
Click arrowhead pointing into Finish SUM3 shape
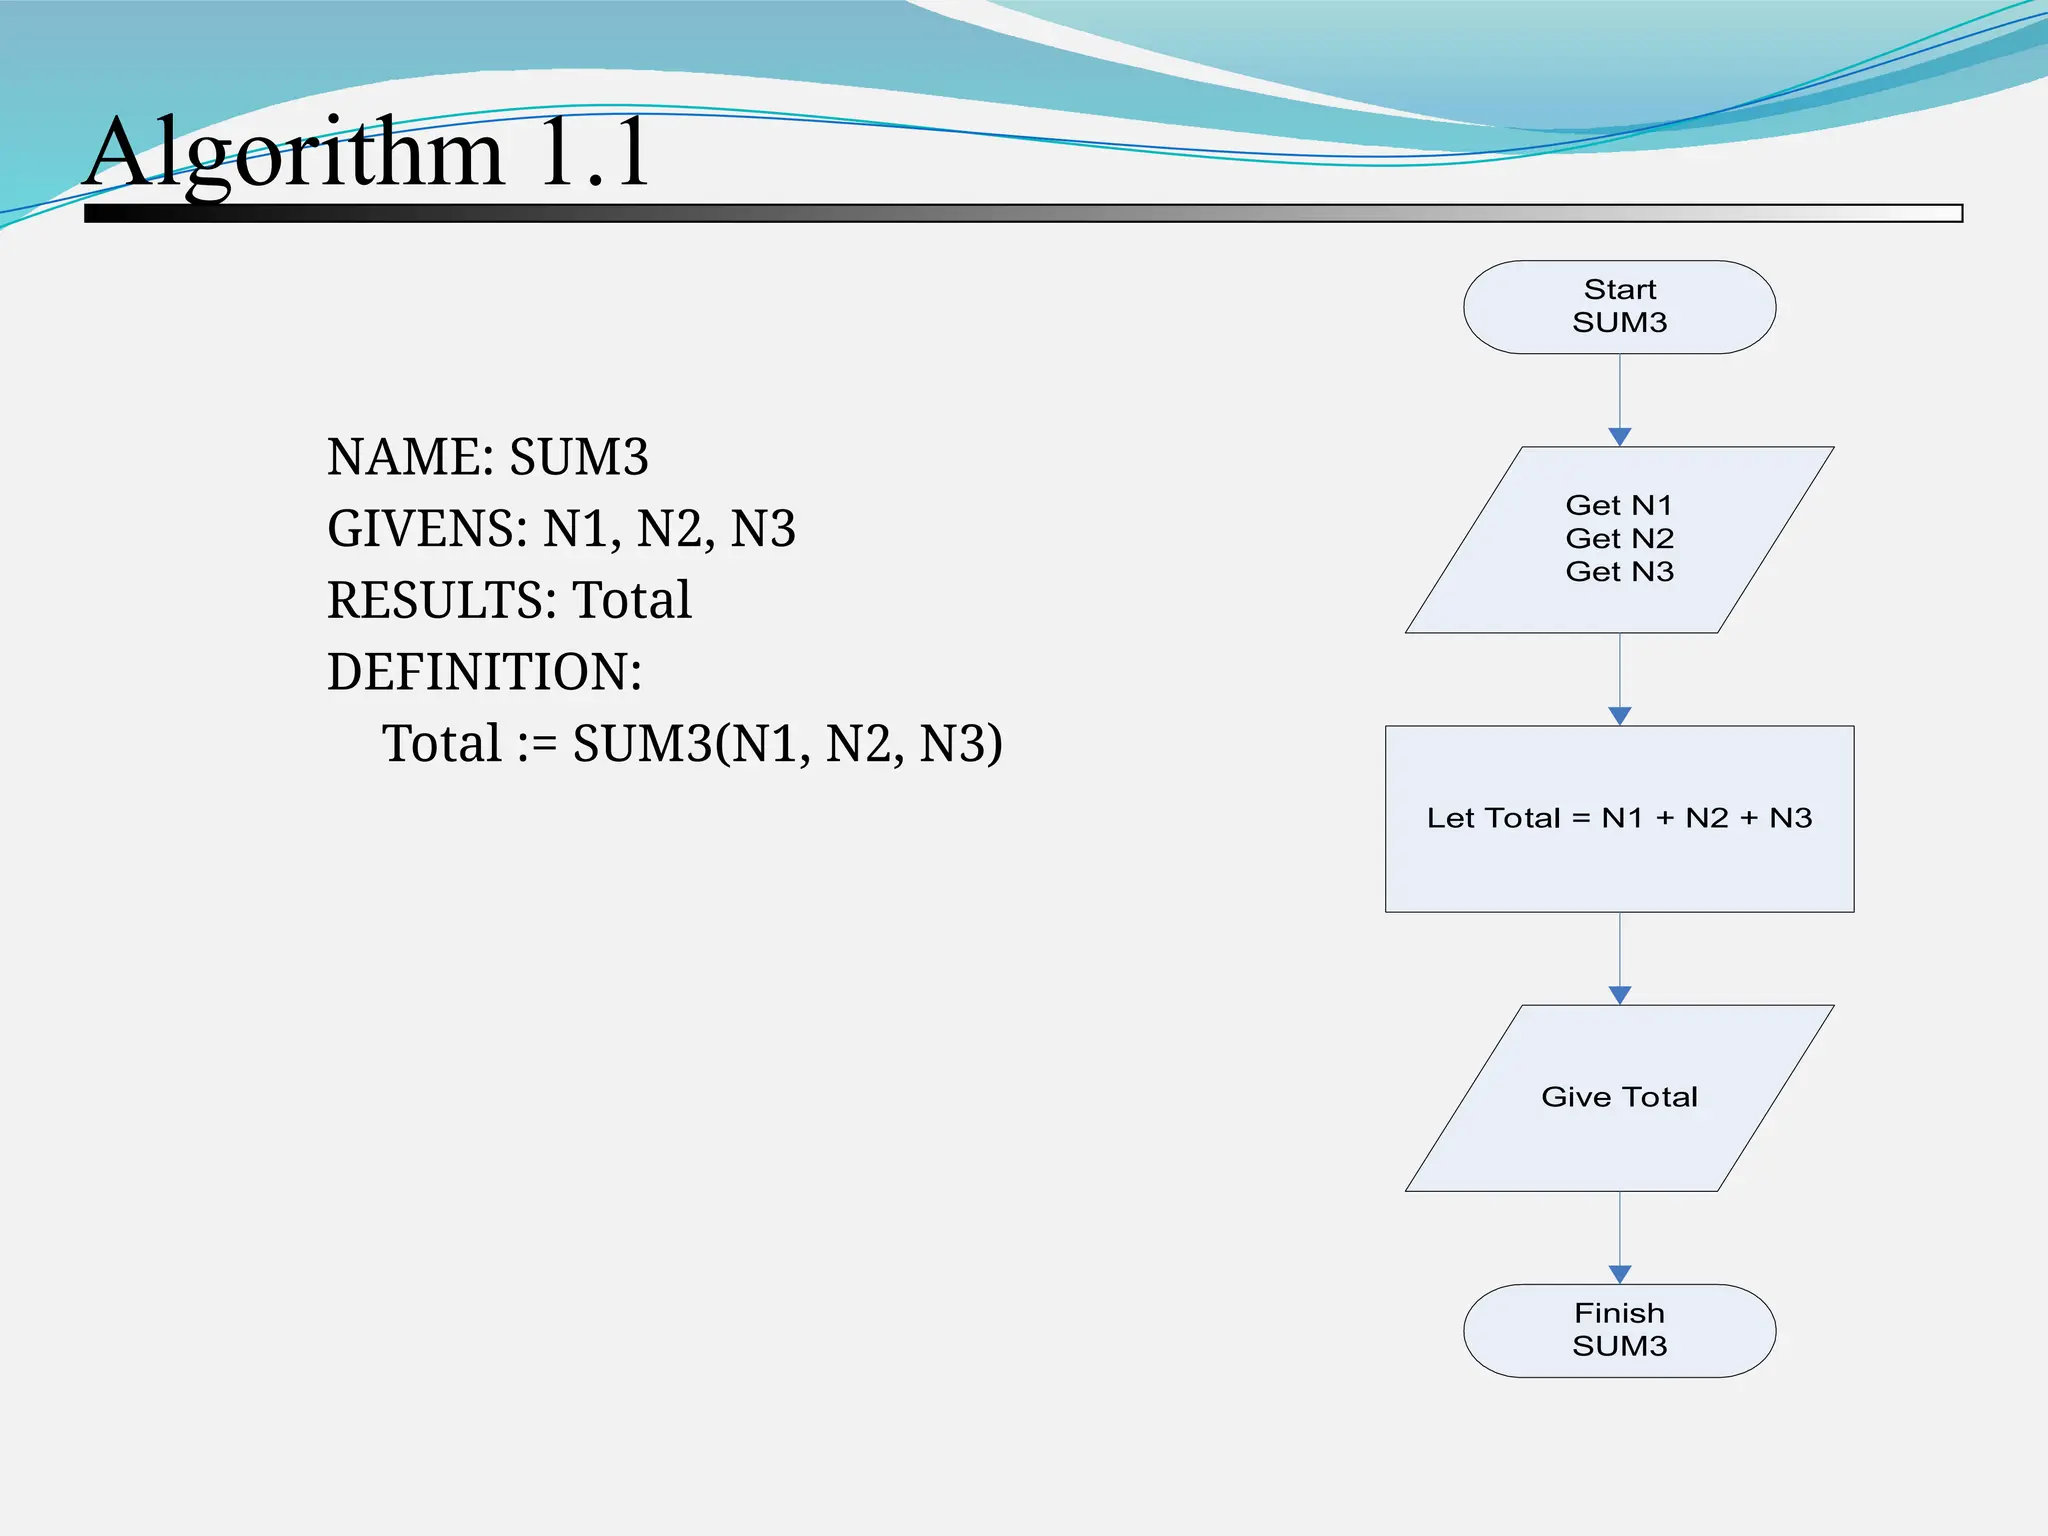point(1620,1274)
